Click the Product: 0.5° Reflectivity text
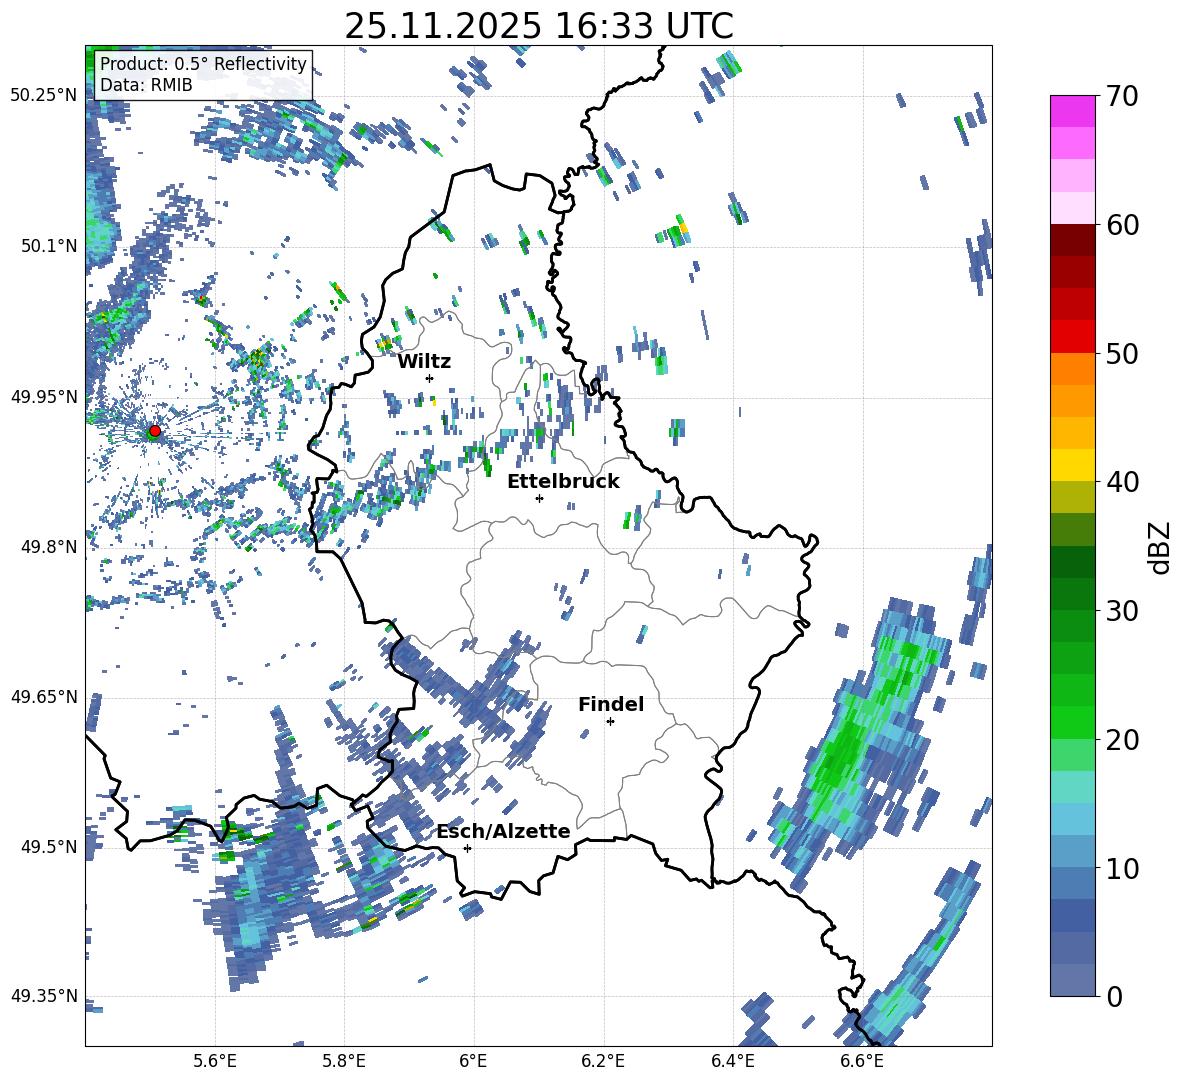The width and height of the screenshot is (1184, 1081). pyautogui.click(x=203, y=64)
